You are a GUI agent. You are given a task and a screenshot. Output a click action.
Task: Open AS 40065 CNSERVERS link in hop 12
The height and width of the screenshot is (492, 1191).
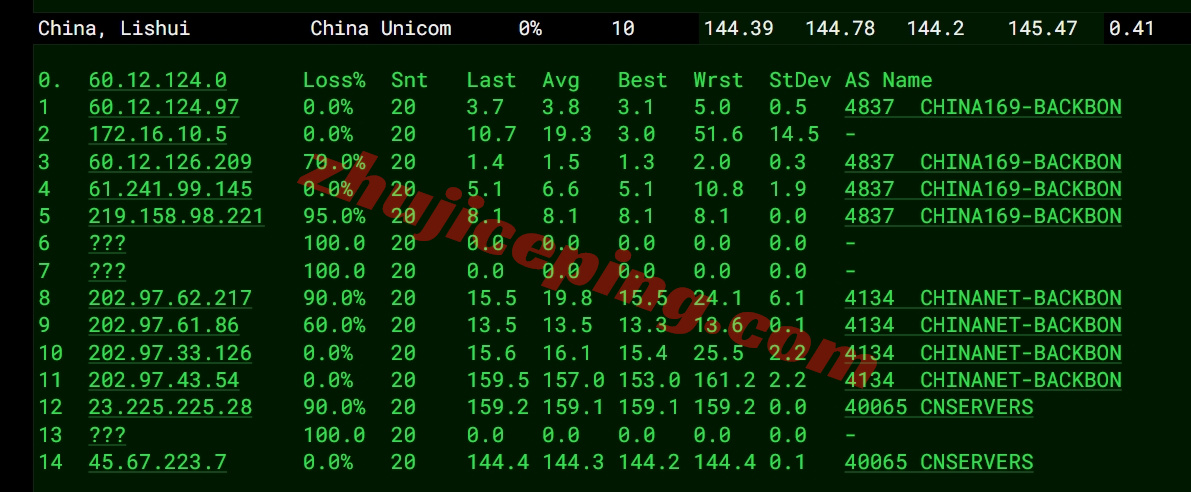[939, 407]
